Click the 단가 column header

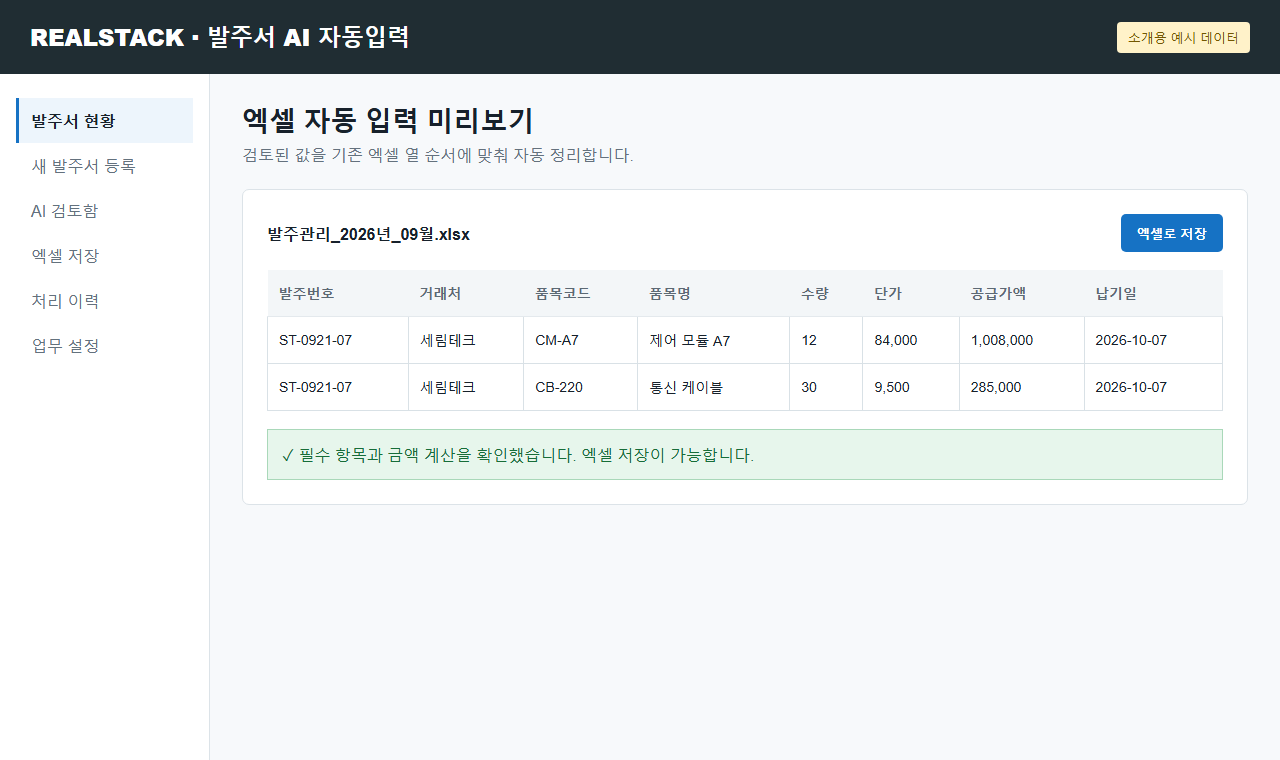pyautogui.click(x=911, y=294)
